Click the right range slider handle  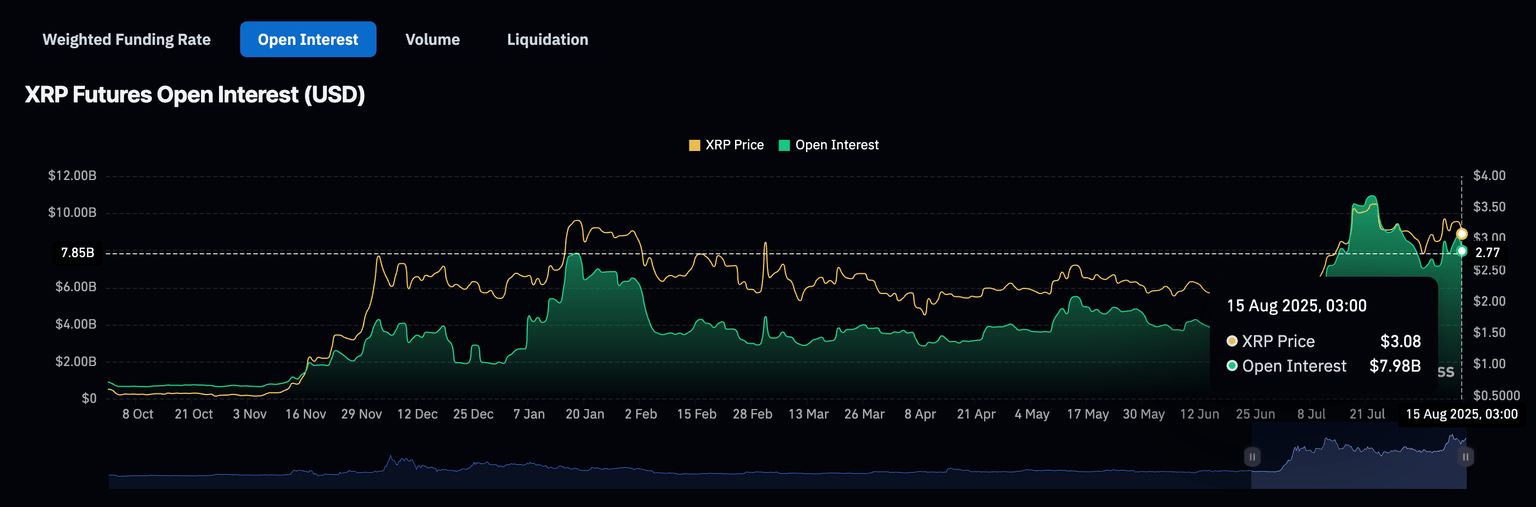tap(1465, 457)
